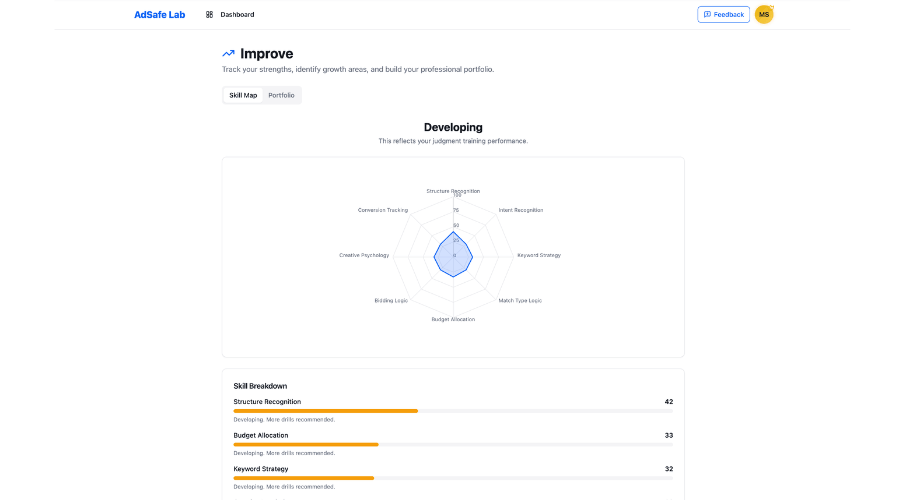Click the Creative Psychology radar label
The height and width of the screenshot is (500, 900).
364,255
